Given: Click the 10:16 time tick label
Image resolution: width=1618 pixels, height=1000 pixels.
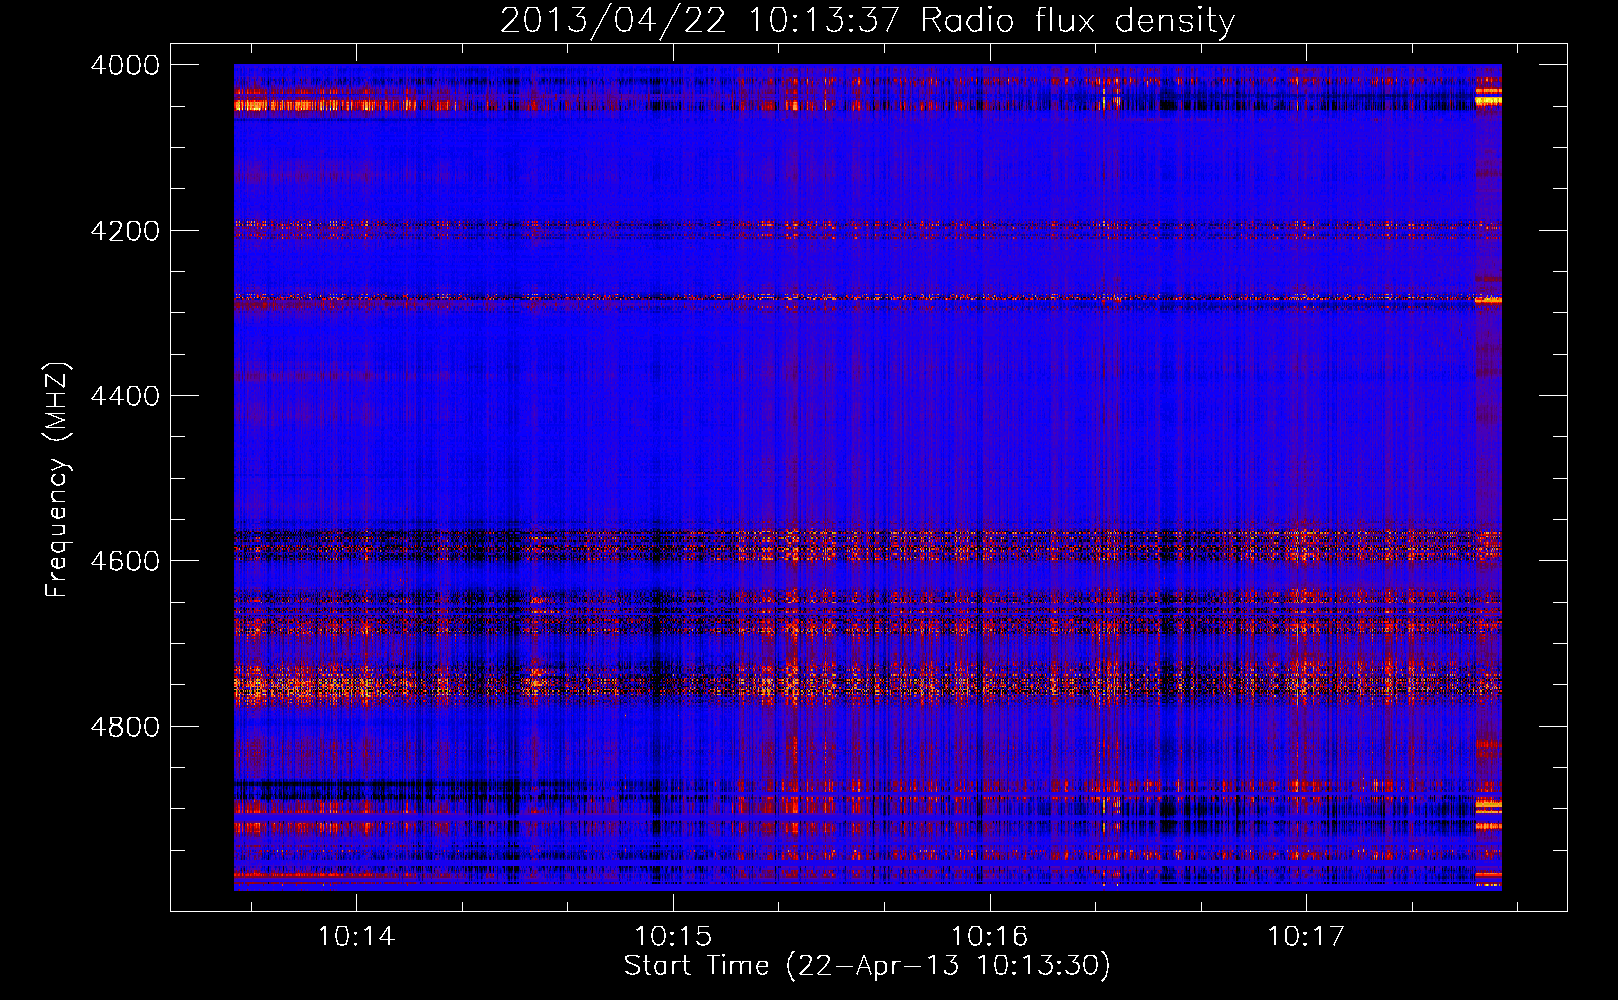Looking at the screenshot, I should [x=989, y=937].
